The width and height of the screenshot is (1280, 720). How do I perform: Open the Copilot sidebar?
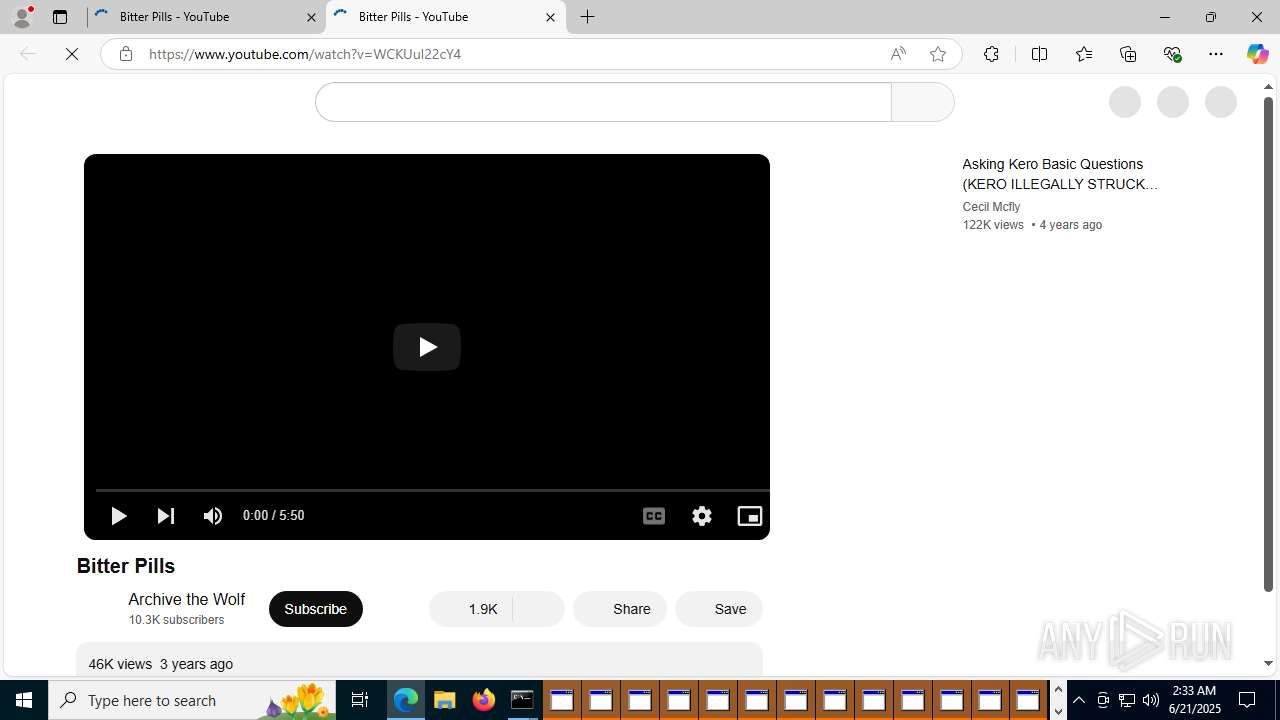pyautogui.click(x=1257, y=54)
